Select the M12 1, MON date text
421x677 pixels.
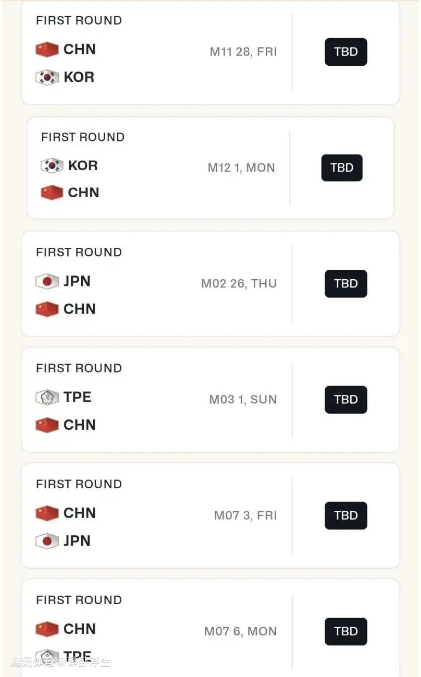[x=241, y=168]
